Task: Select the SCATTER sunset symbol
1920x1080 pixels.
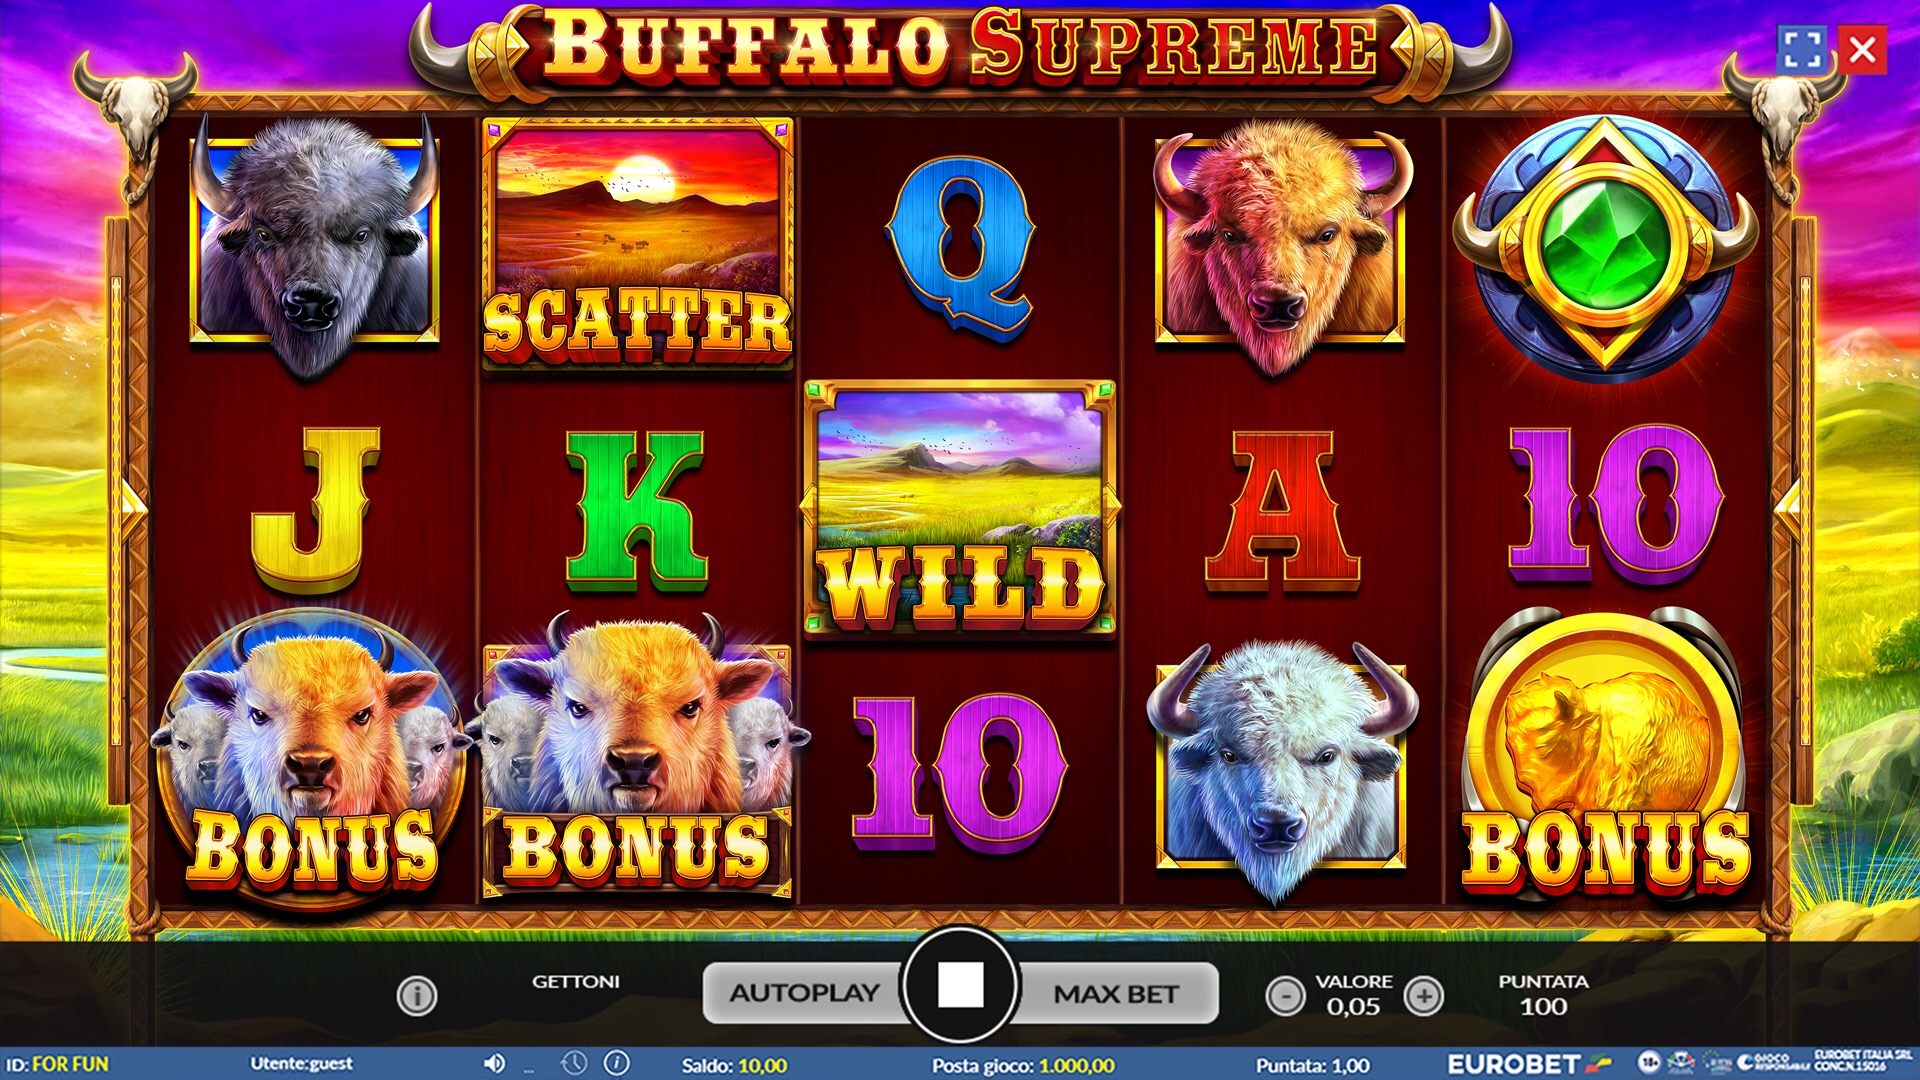Action: [637, 243]
